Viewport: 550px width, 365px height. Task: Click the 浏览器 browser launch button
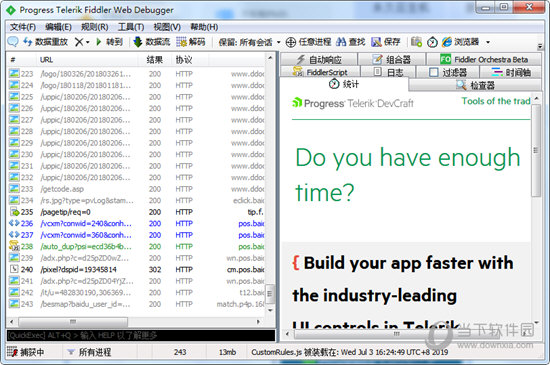pos(460,42)
